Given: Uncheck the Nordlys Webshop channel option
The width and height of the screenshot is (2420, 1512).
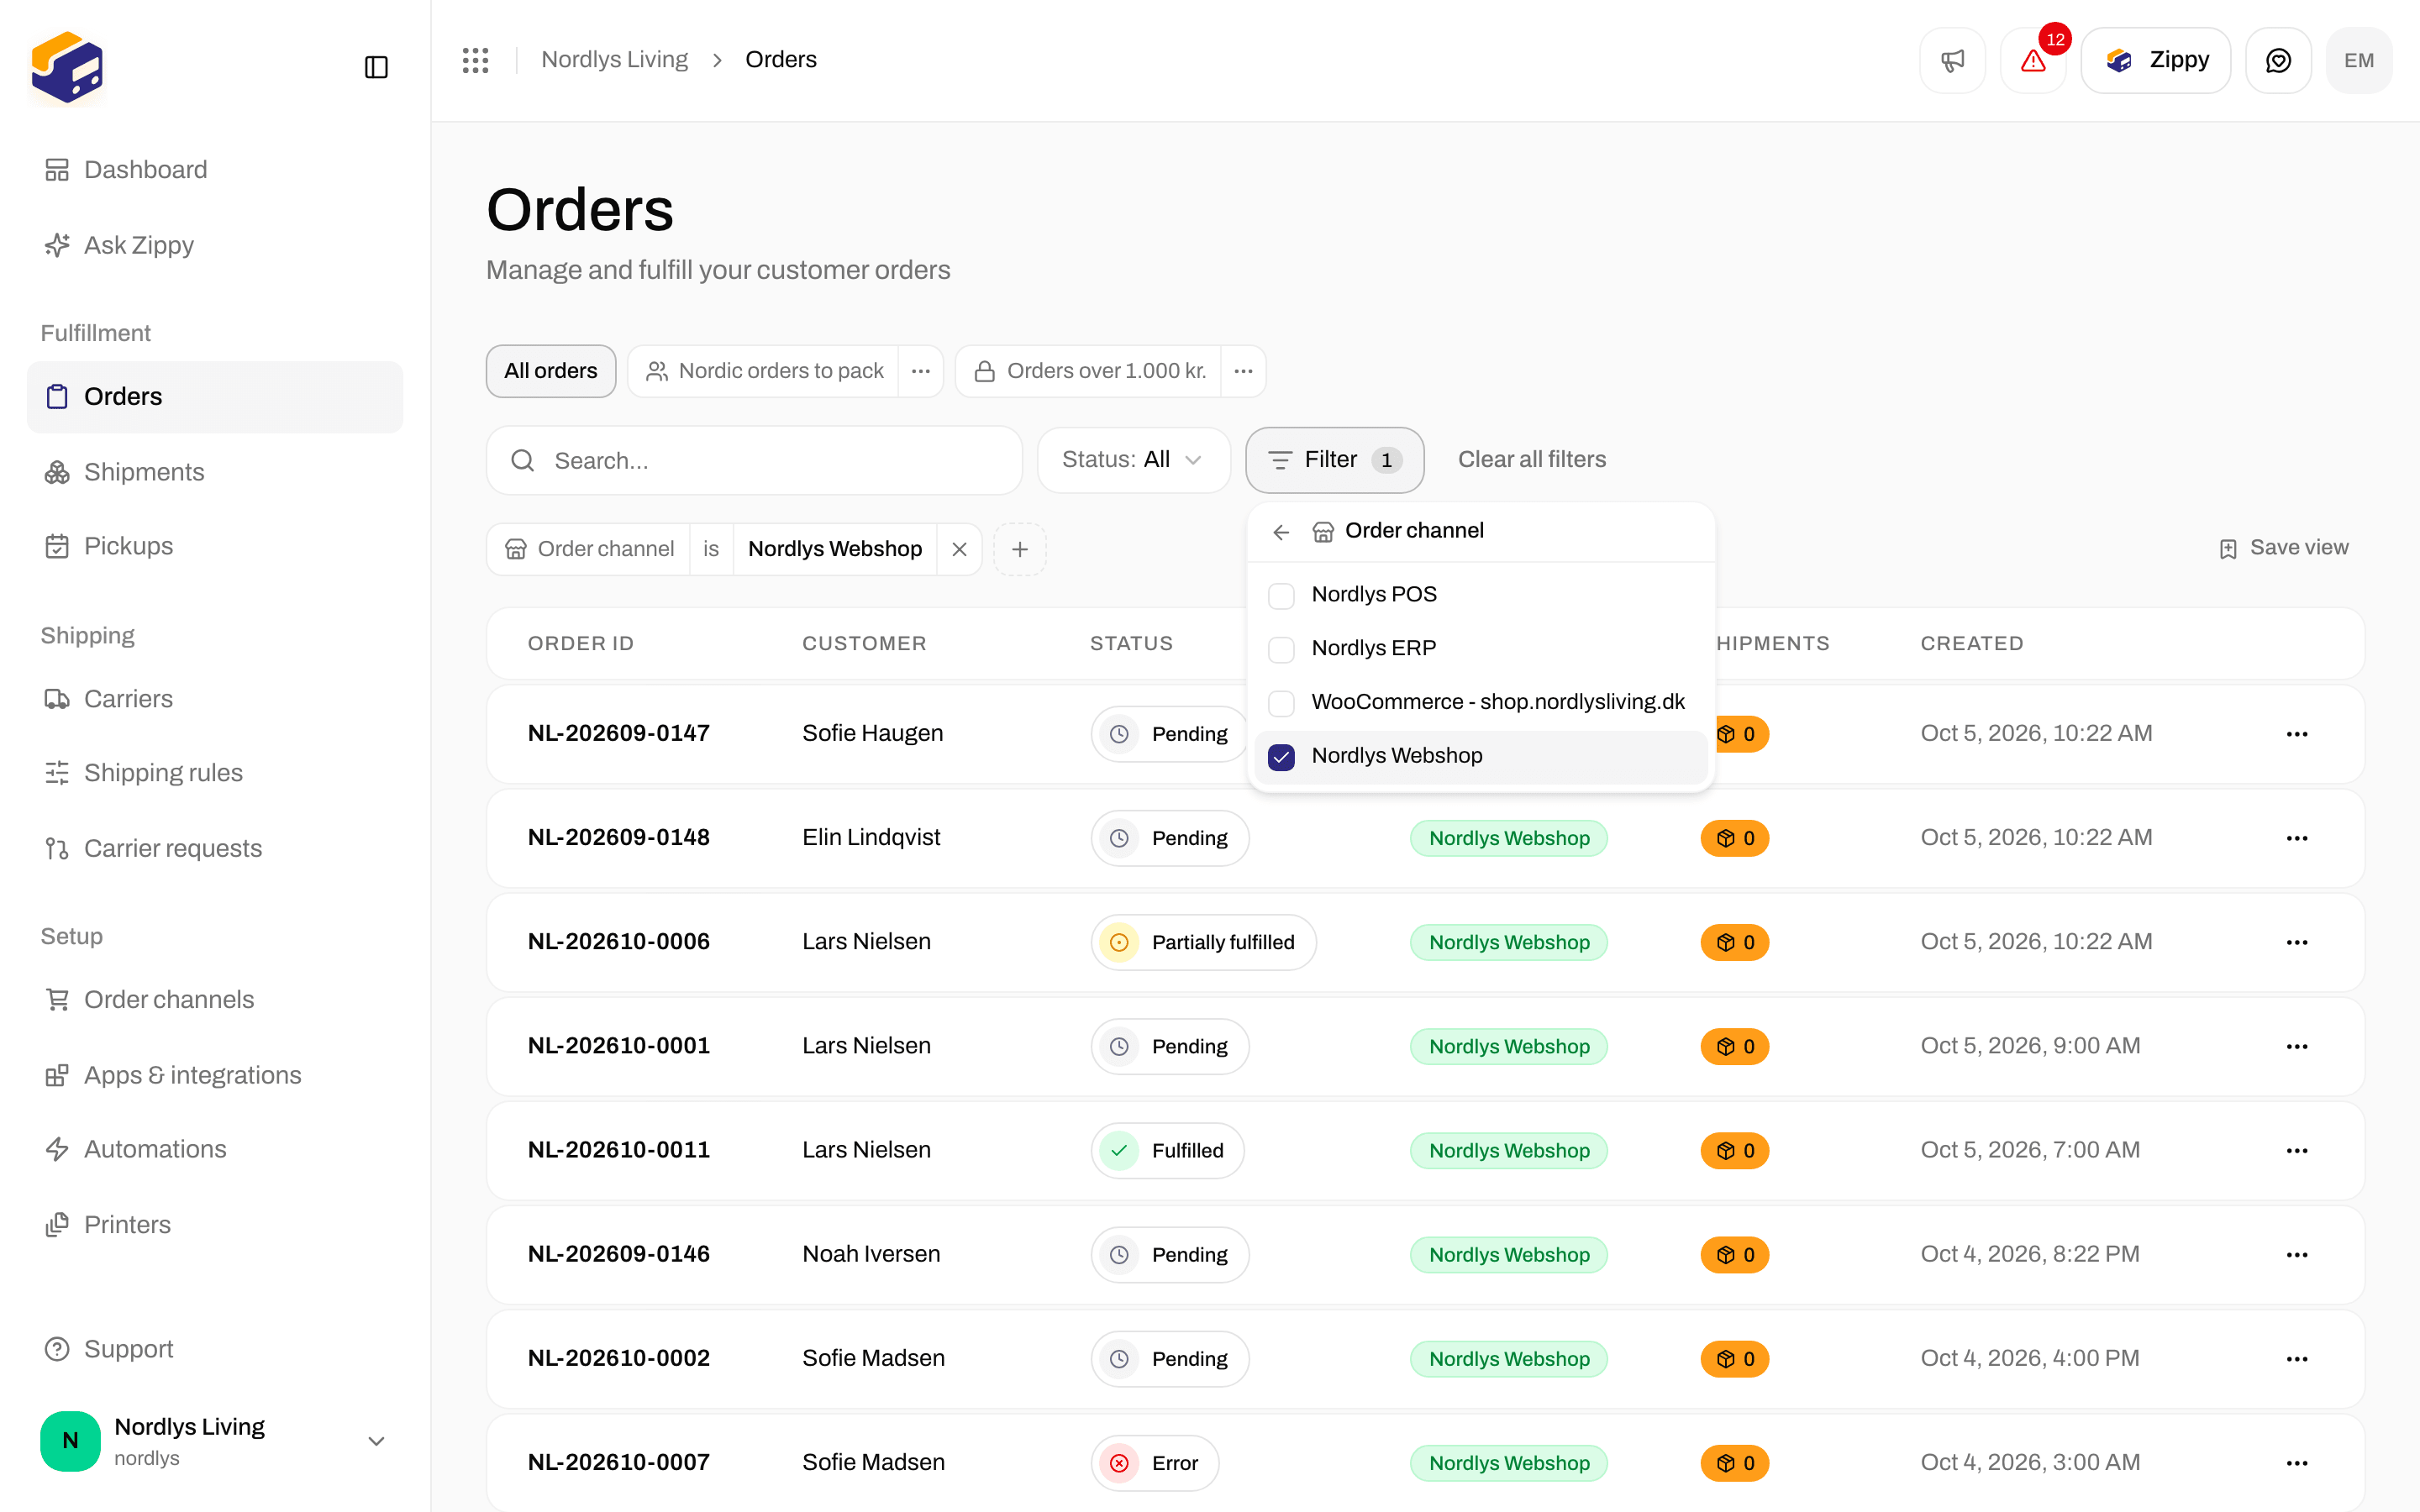Looking at the screenshot, I should [1281, 757].
